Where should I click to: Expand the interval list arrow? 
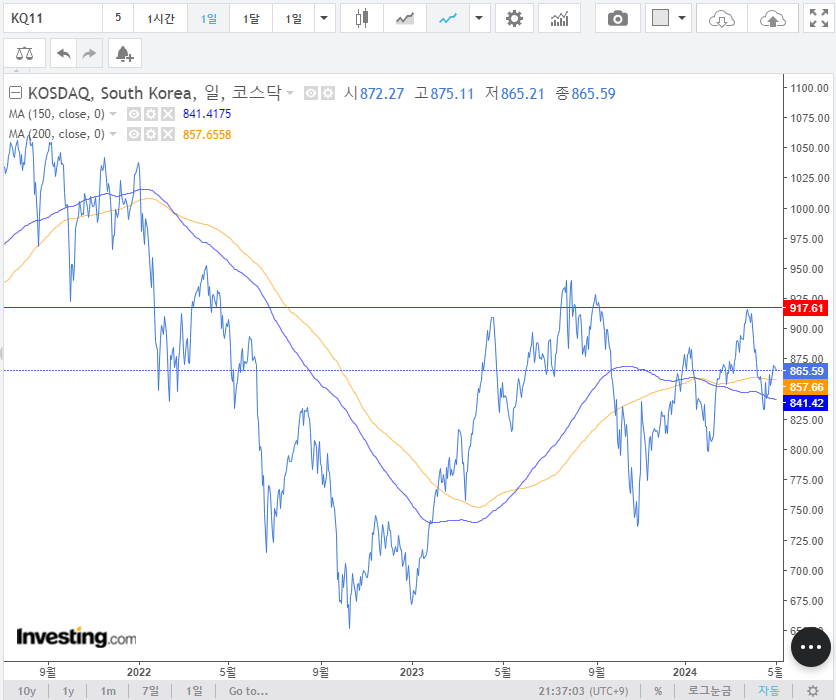click(324, 19)
